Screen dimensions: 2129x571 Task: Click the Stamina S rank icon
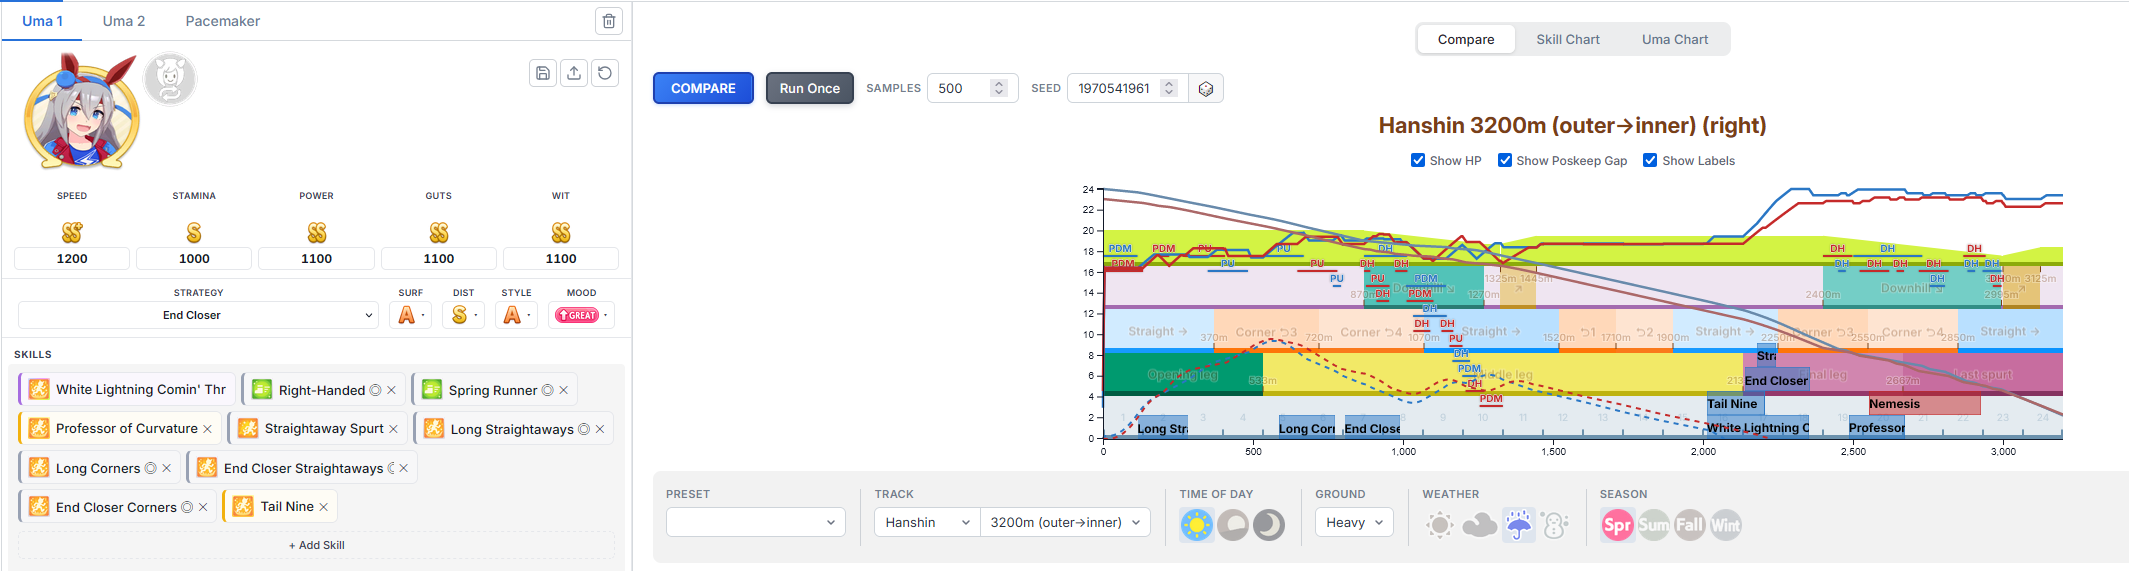pos(194,232)
